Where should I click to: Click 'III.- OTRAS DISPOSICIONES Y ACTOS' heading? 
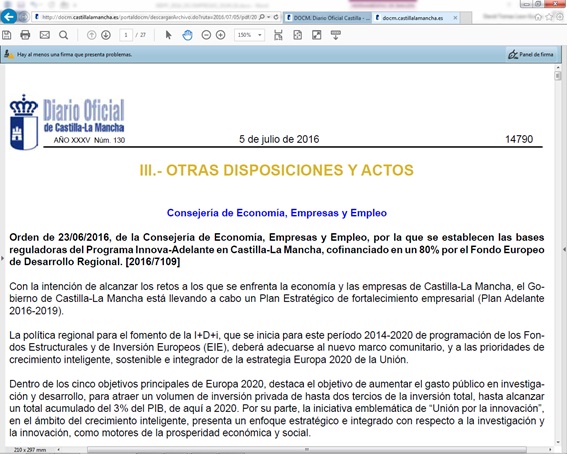(x=276, y=170)
